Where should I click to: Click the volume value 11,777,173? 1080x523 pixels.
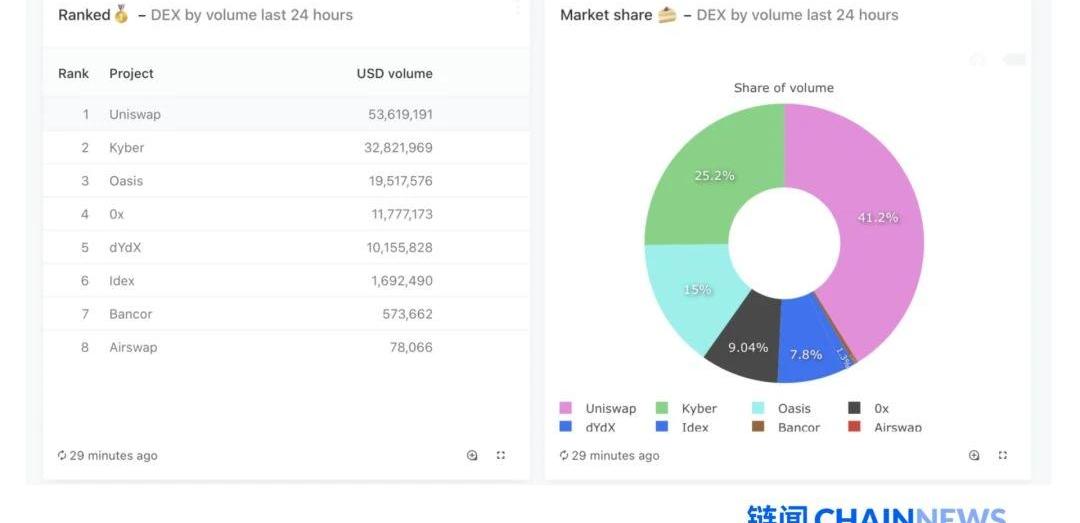402,214
